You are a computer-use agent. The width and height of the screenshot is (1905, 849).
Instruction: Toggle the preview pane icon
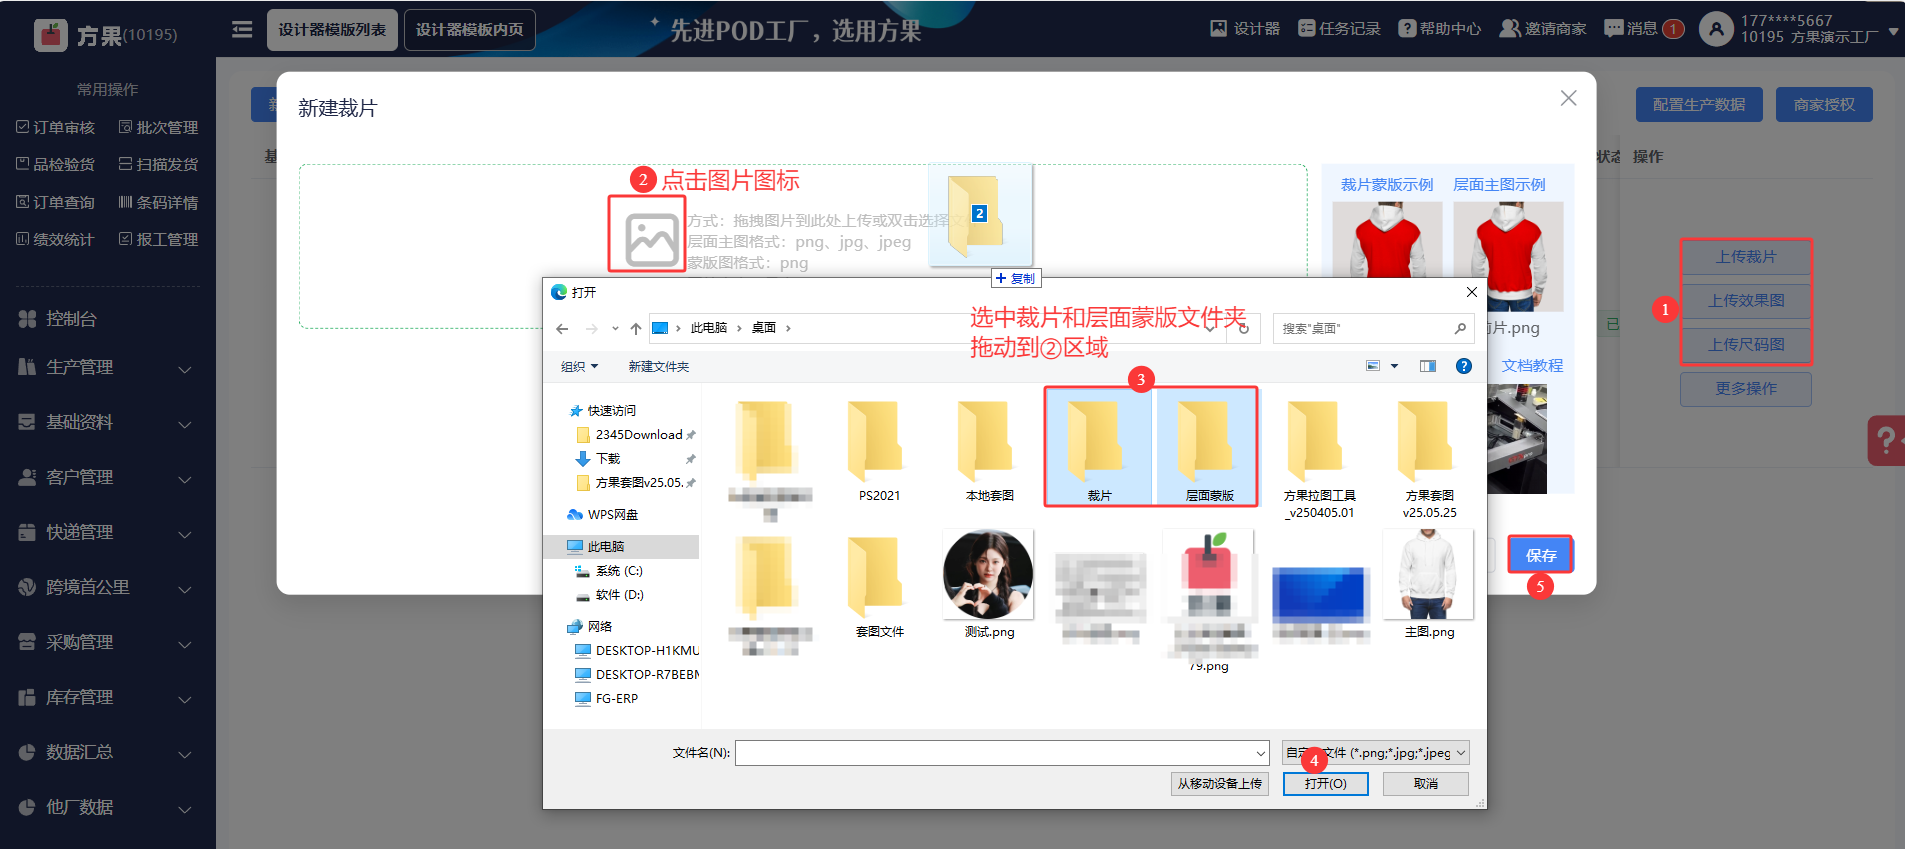1428,366
